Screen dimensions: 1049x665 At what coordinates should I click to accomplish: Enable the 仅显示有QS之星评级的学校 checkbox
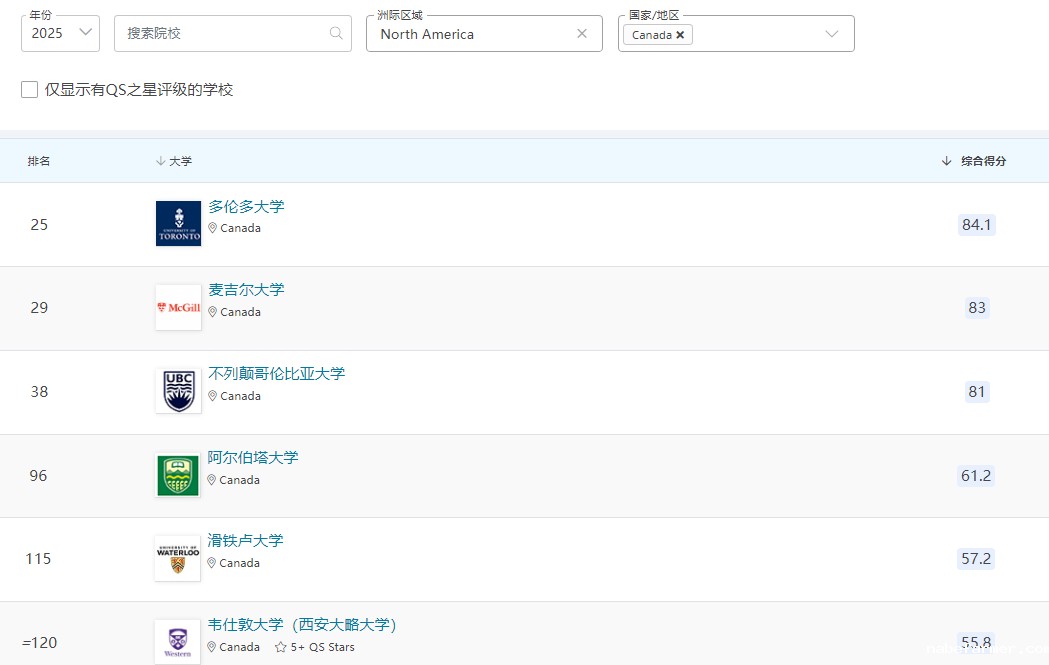29,89
